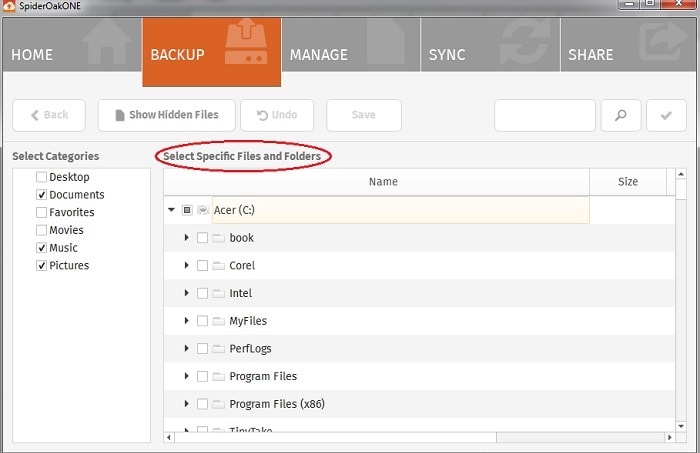Click the Intel folder icon

[218, 294]
